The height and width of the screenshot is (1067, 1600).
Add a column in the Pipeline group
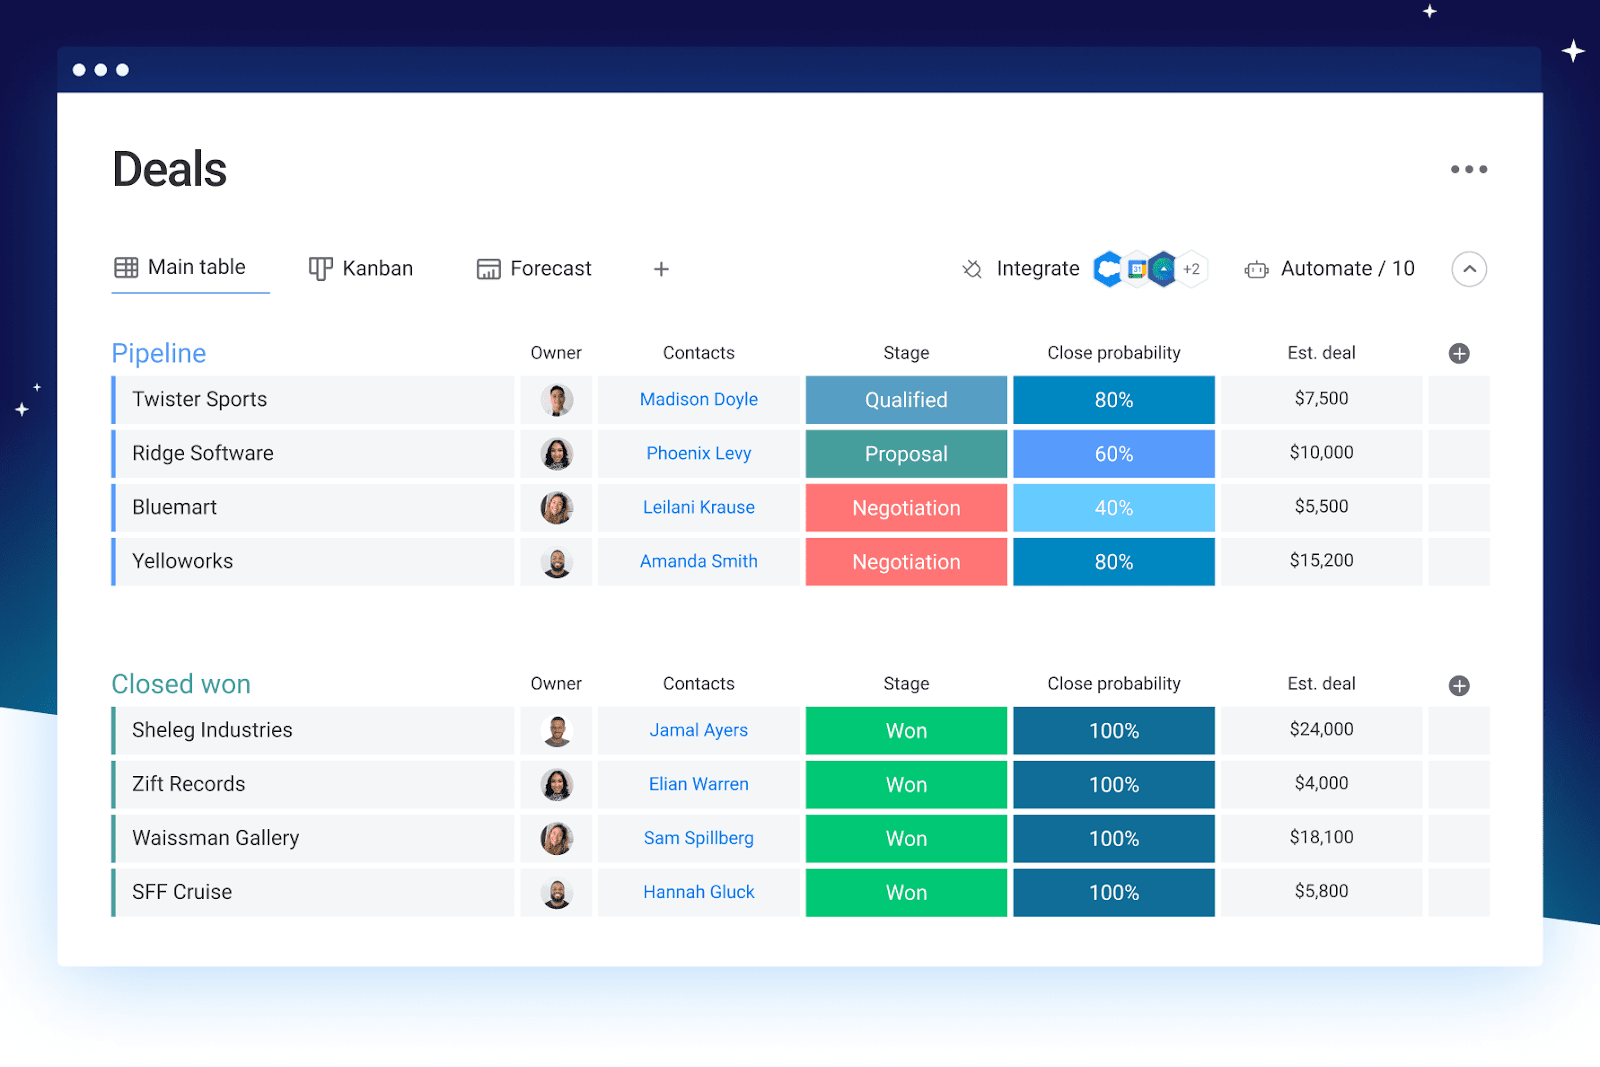coord(1458,352)
